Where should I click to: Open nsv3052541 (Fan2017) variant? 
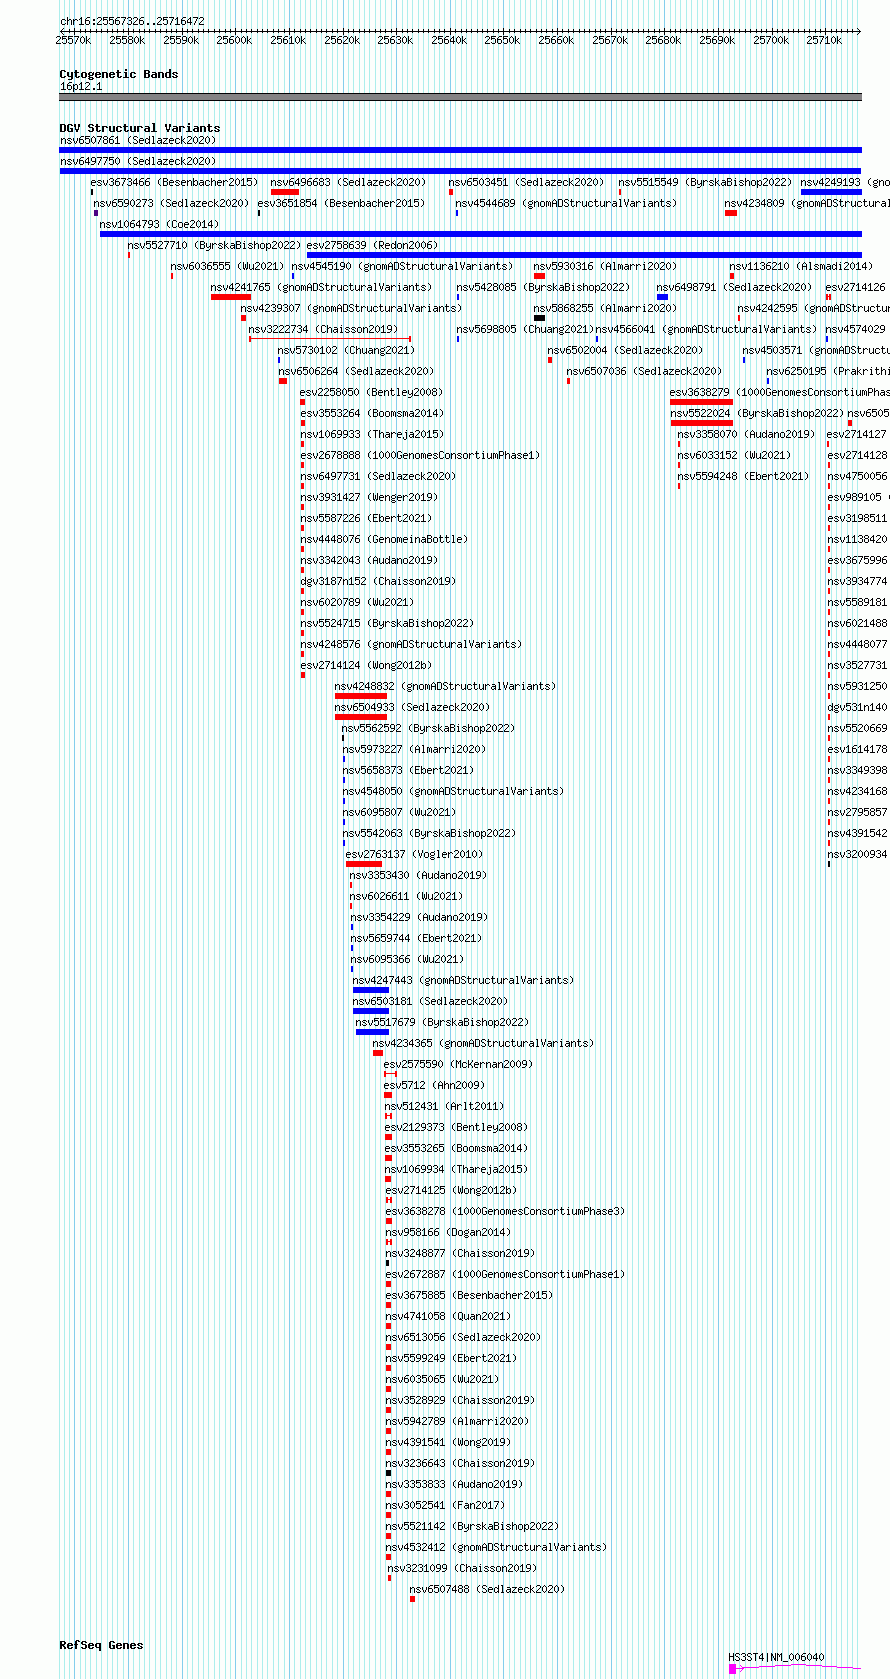[445, 1505]
